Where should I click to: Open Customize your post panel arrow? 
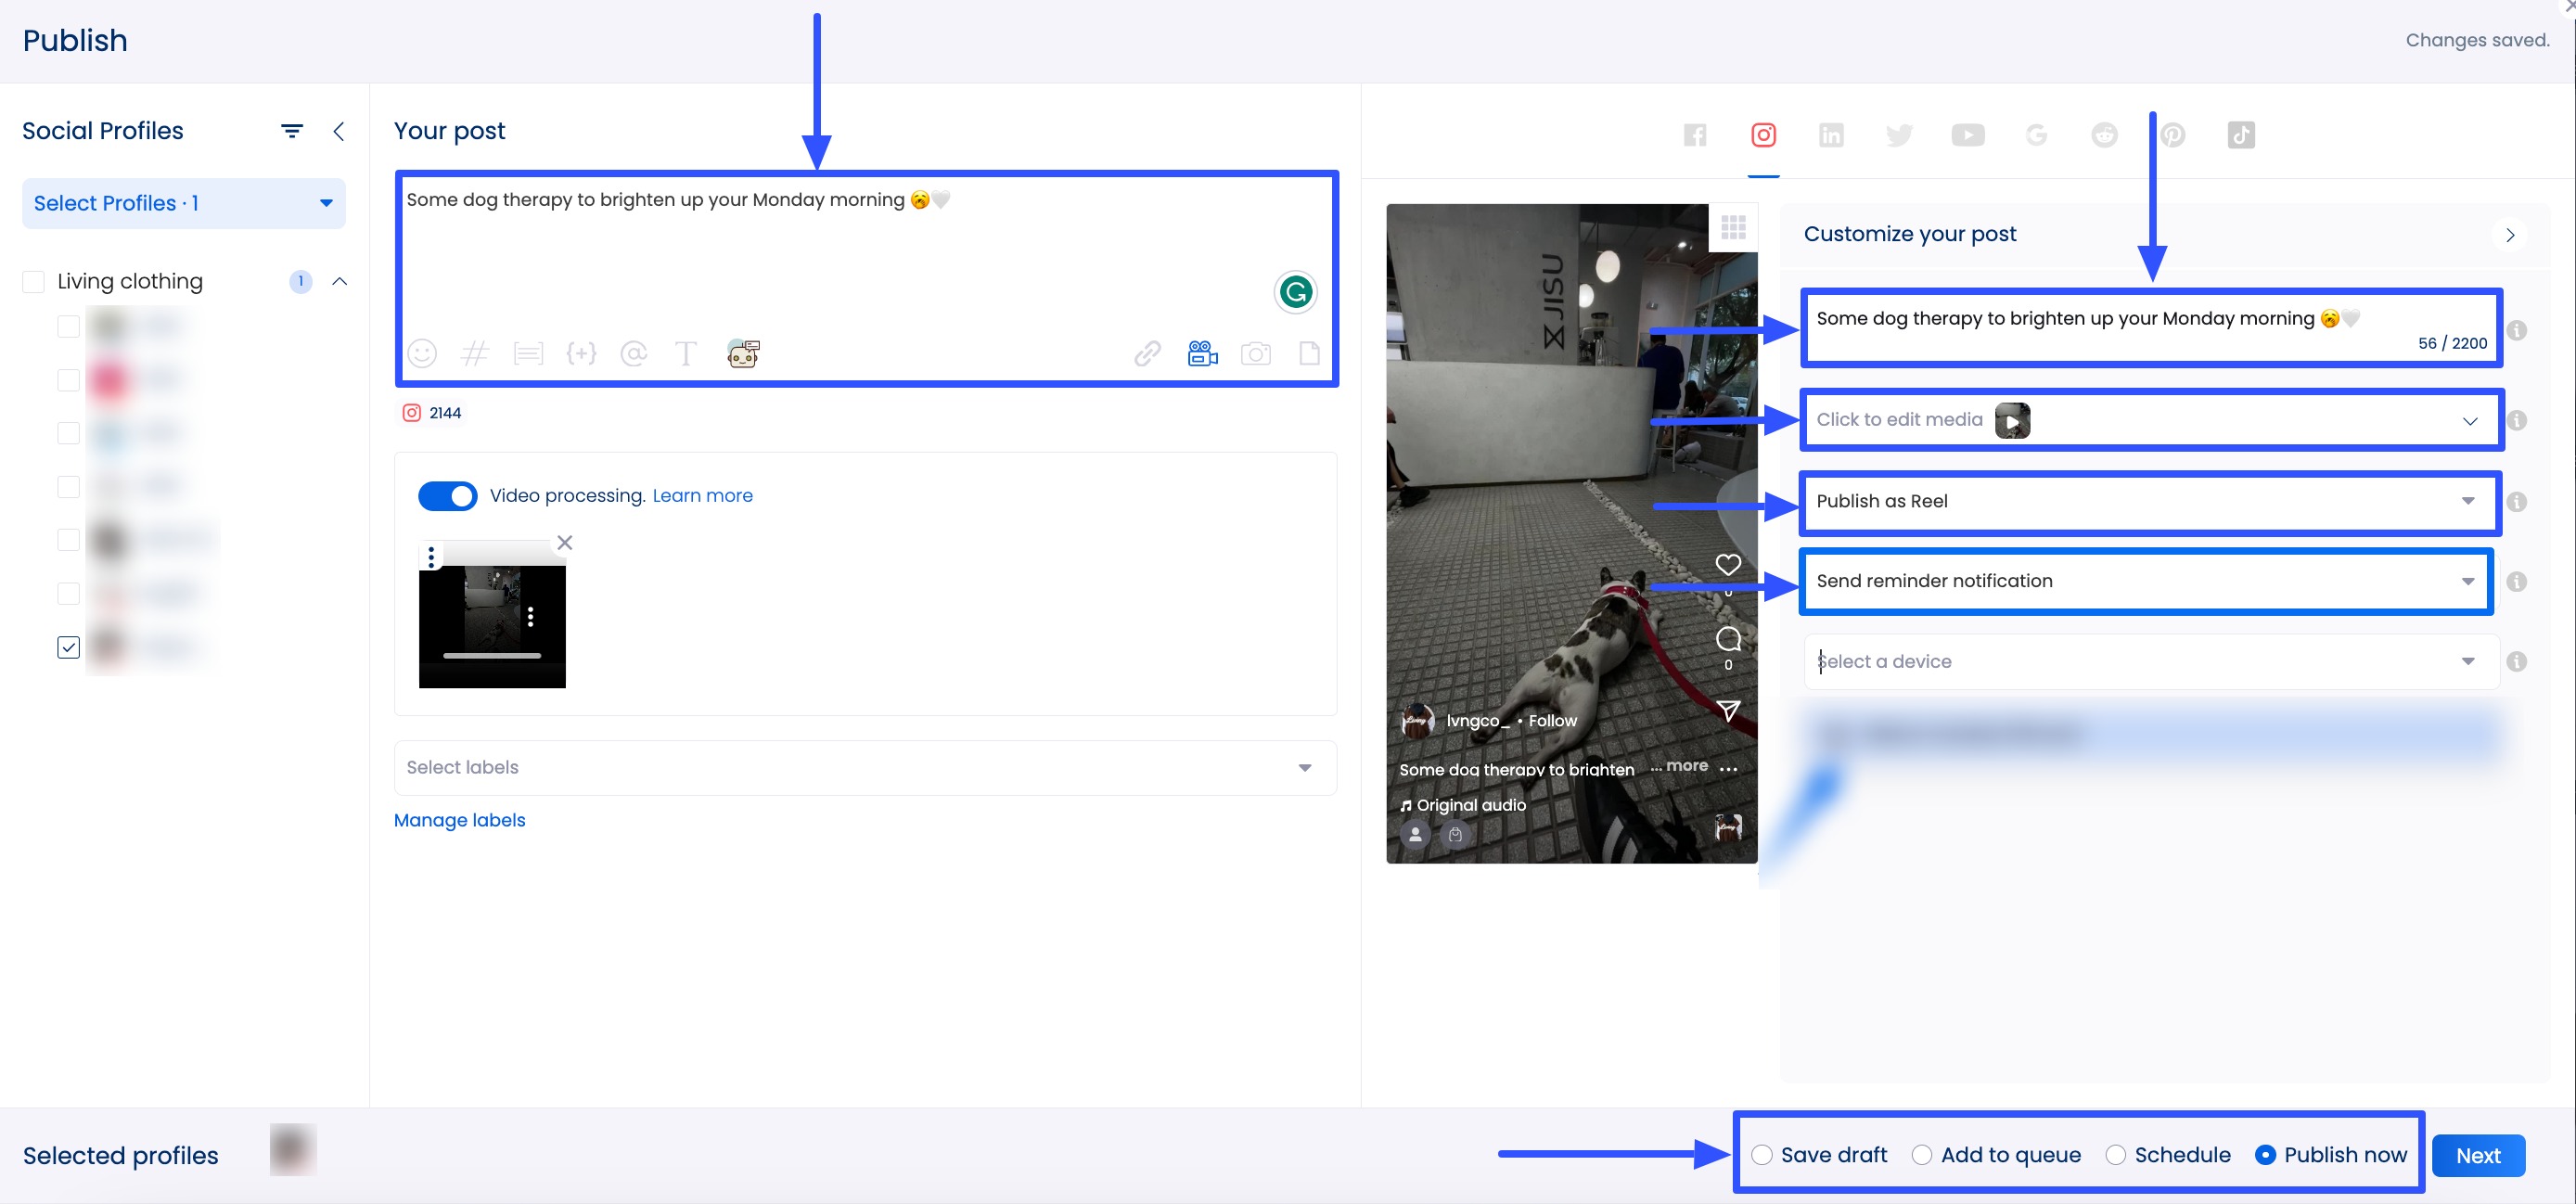2510,235
